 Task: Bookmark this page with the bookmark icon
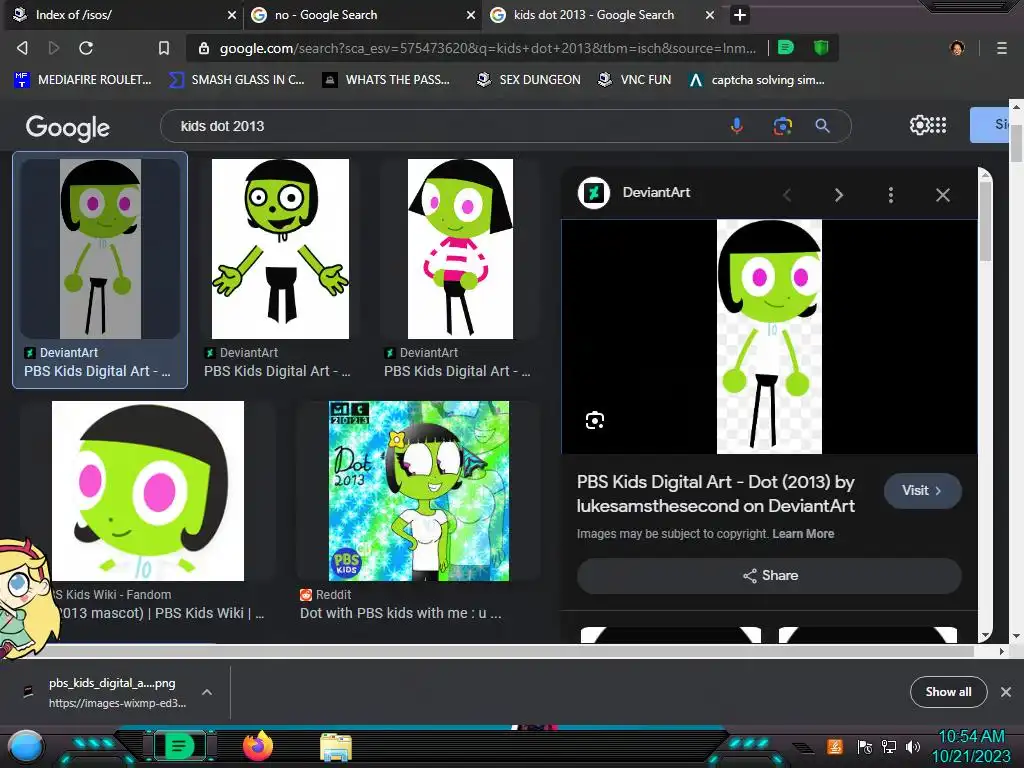(x=164, y=48)
